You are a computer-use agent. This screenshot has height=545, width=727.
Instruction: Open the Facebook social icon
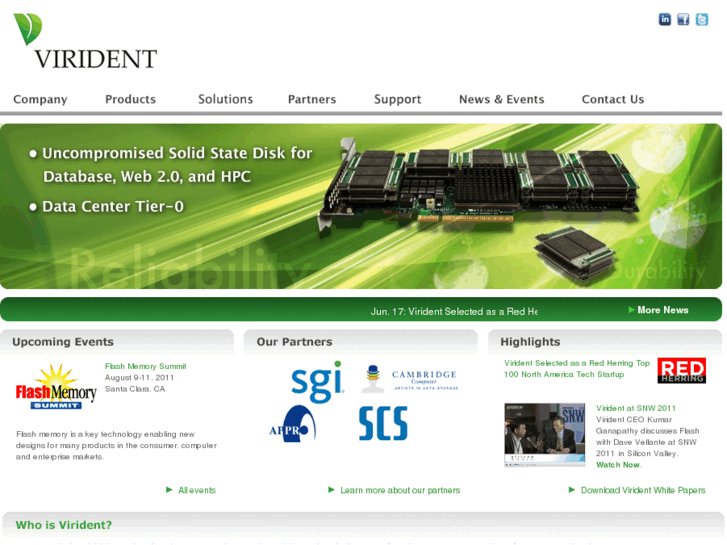[x=683, y=19]
